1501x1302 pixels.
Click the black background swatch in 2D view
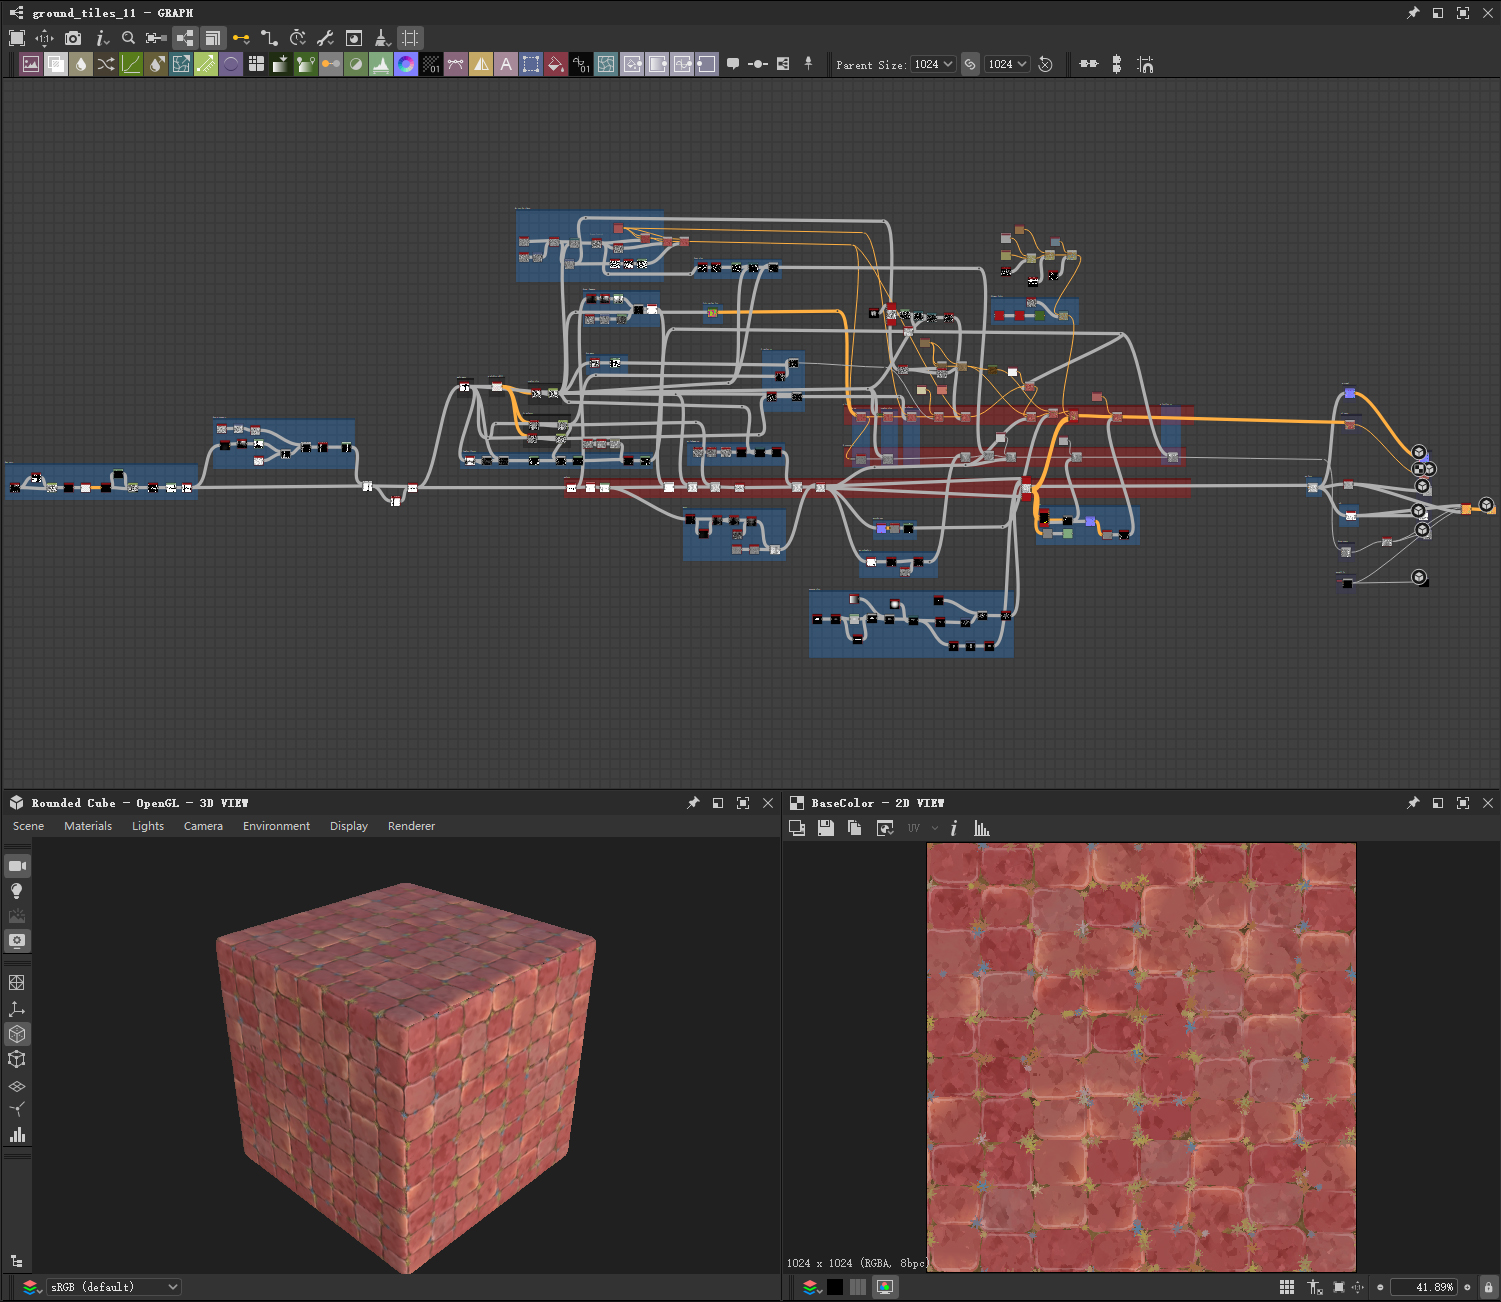tap(835, 1287)
